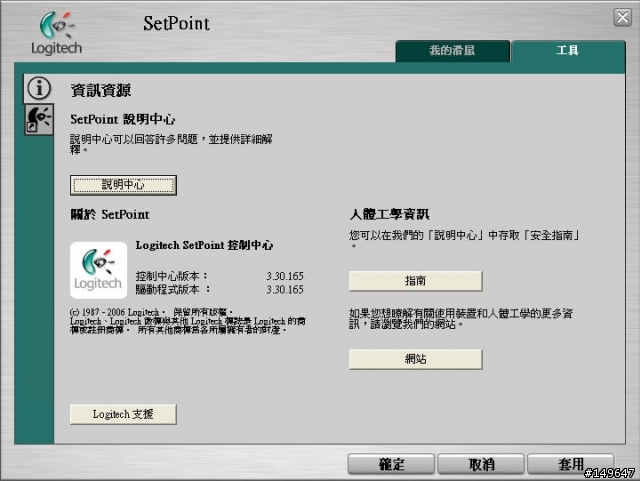Click the 驅動程式版本 version value 3.30.165
The width and height of the screenshot is (640, 481).
(285, 289)
